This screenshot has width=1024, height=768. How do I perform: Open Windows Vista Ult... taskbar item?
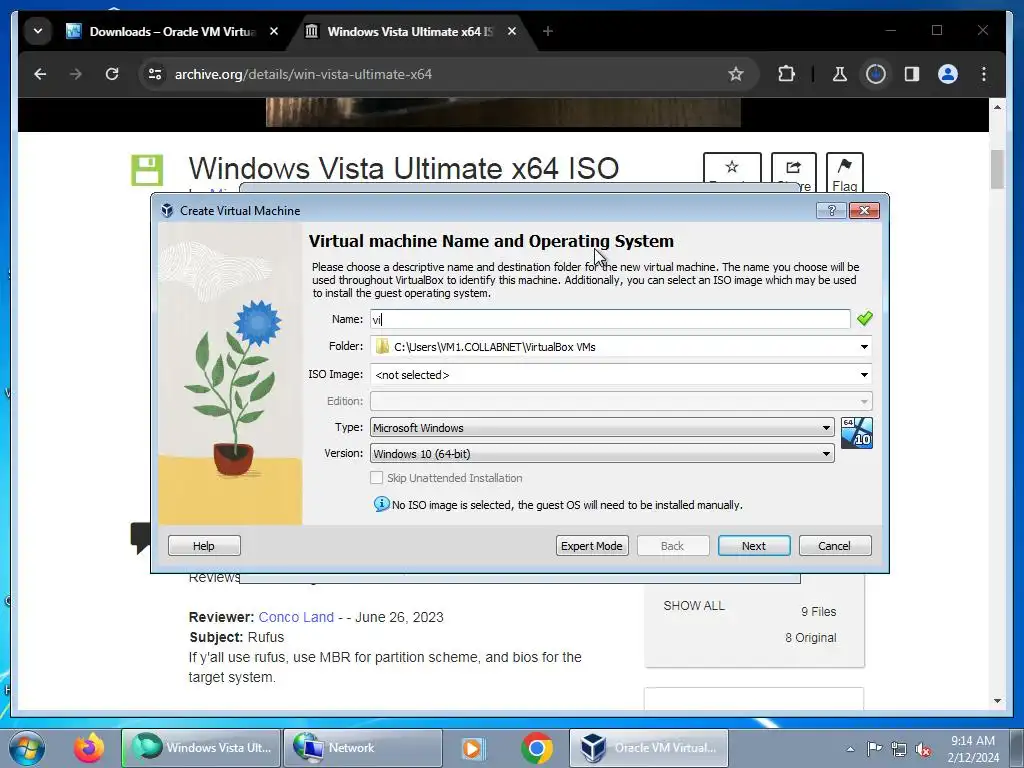coord(201,748)
